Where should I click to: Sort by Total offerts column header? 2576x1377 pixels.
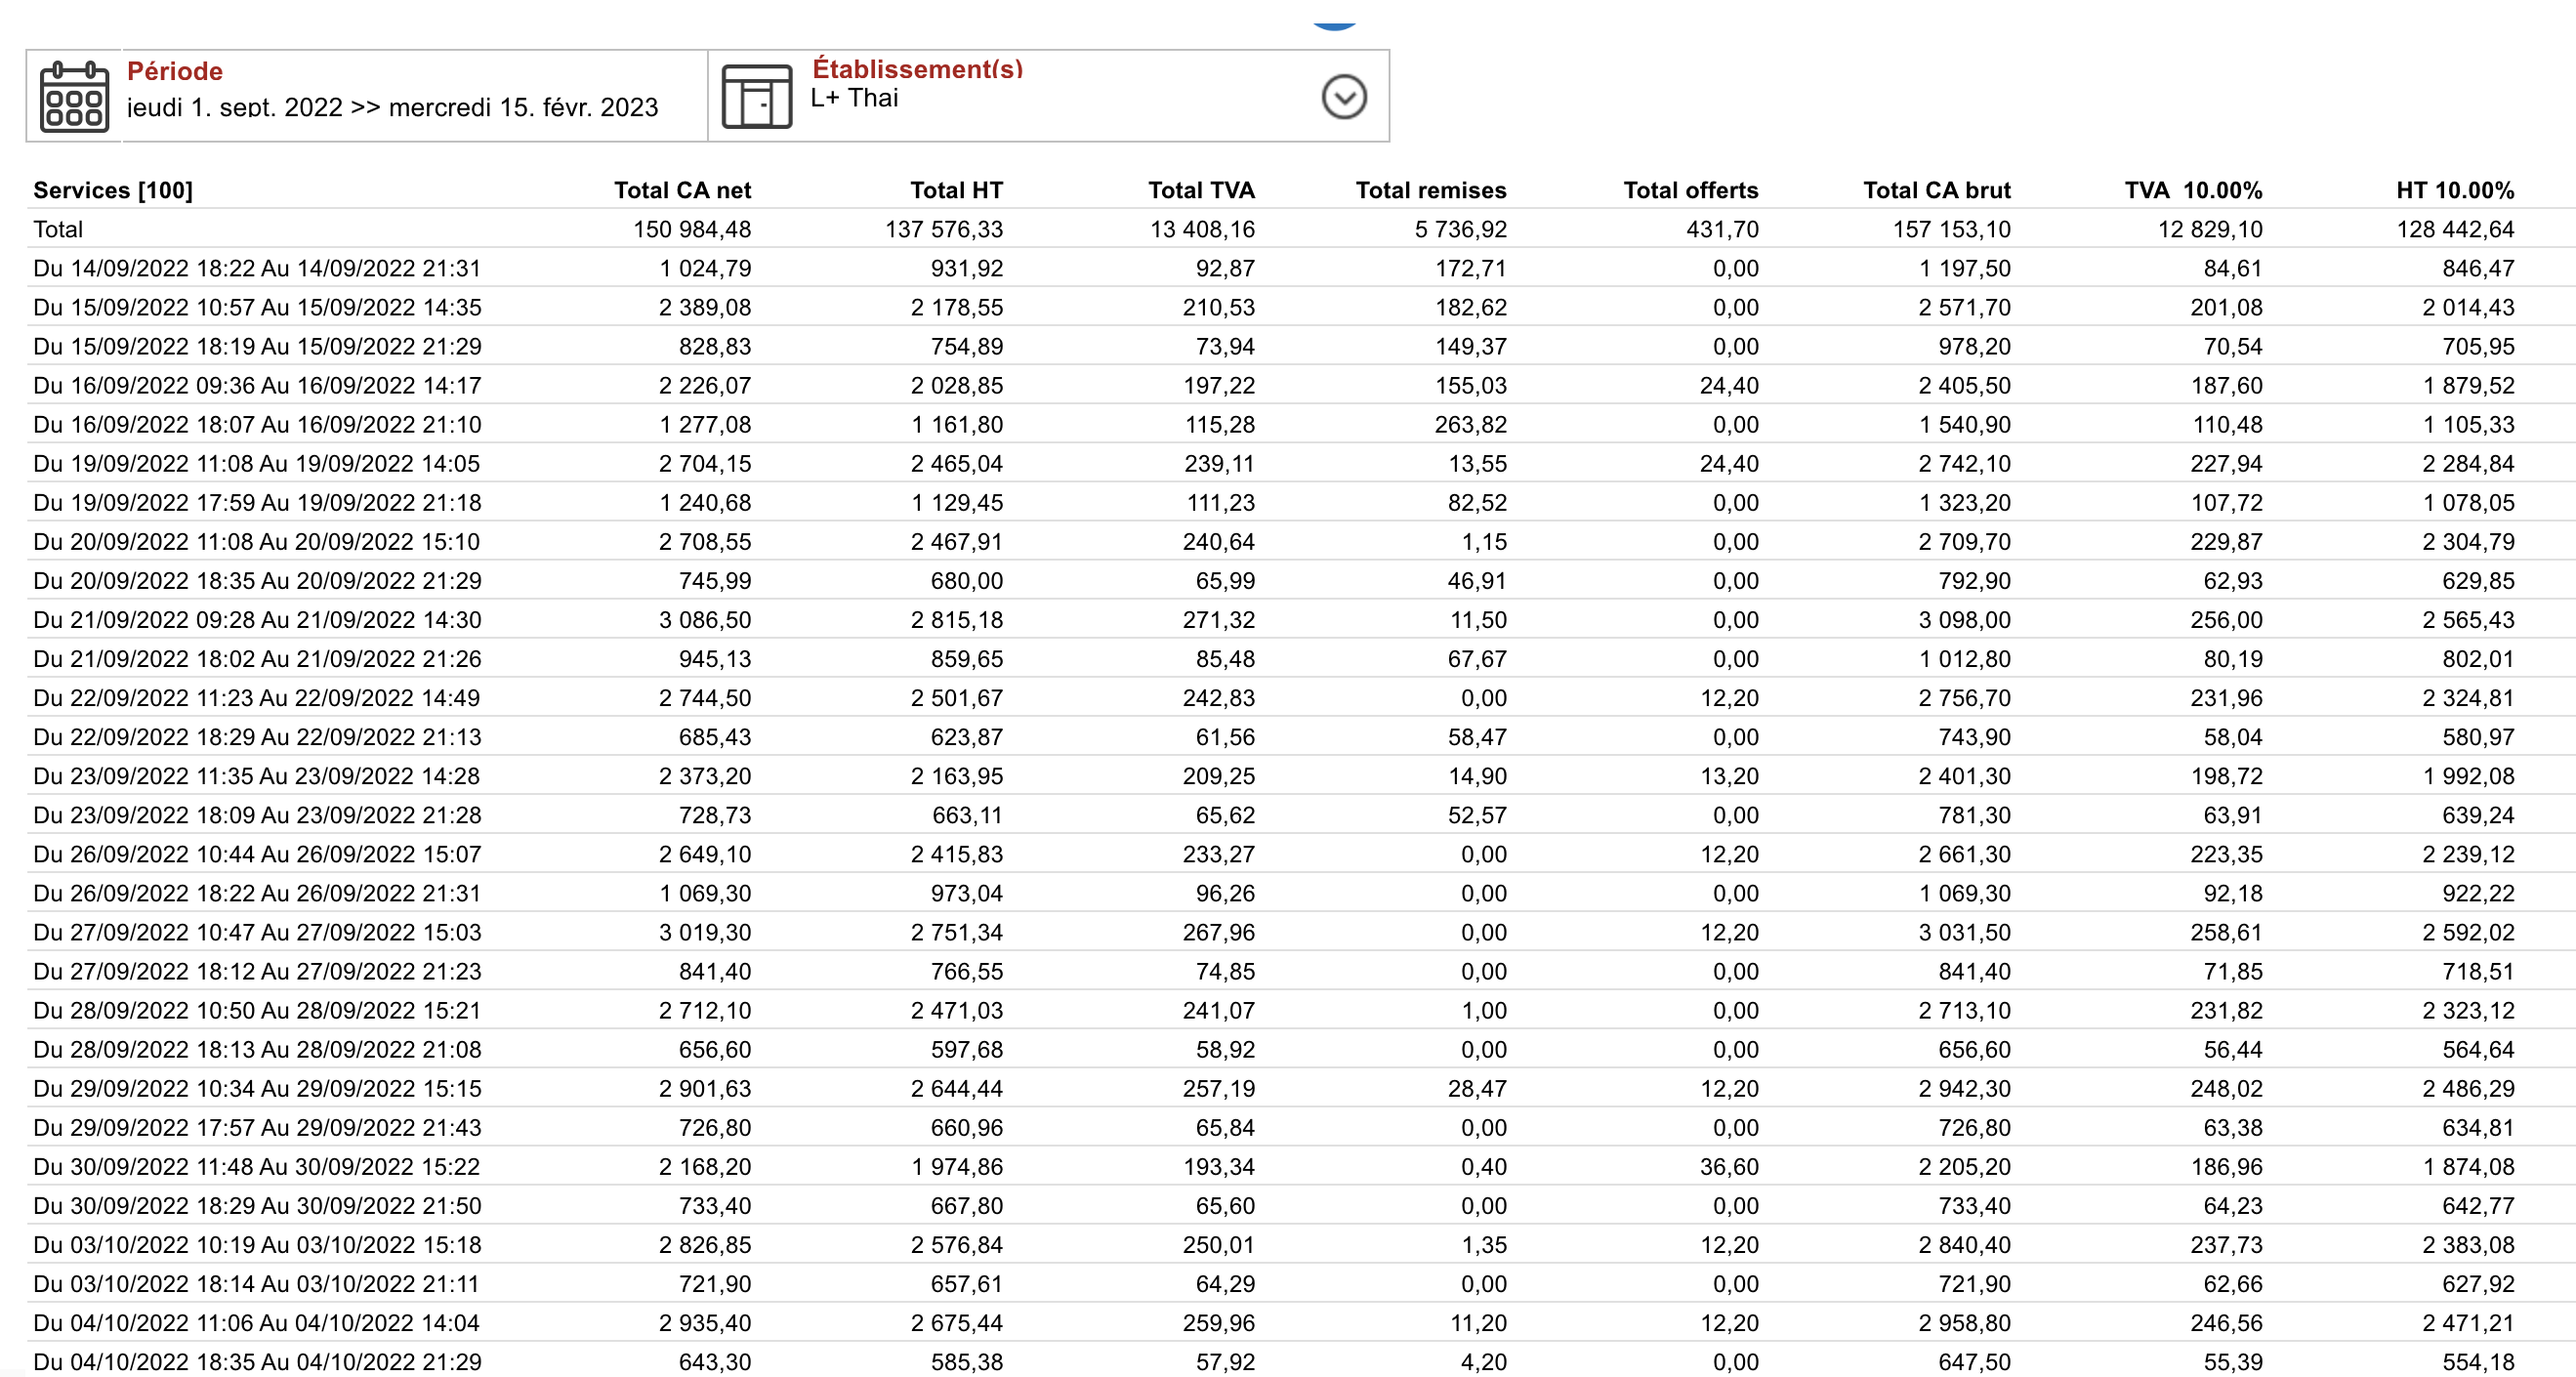pos(1690,190)
